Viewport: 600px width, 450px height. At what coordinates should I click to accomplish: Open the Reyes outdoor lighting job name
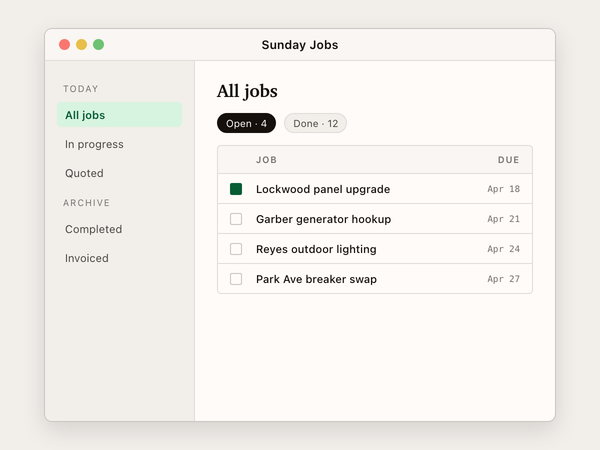click(x=316, y=249)
